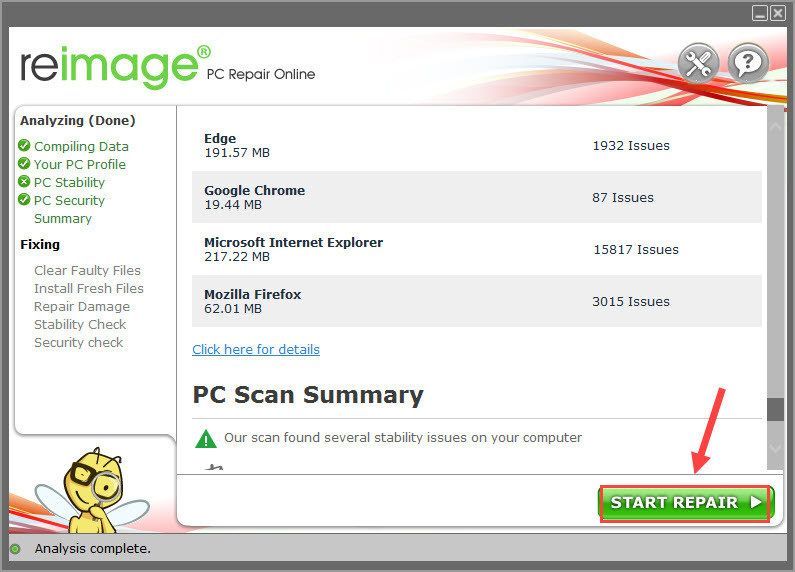
Task: Select Your PC Profile in the sidebar
Action: coord(80,164)
